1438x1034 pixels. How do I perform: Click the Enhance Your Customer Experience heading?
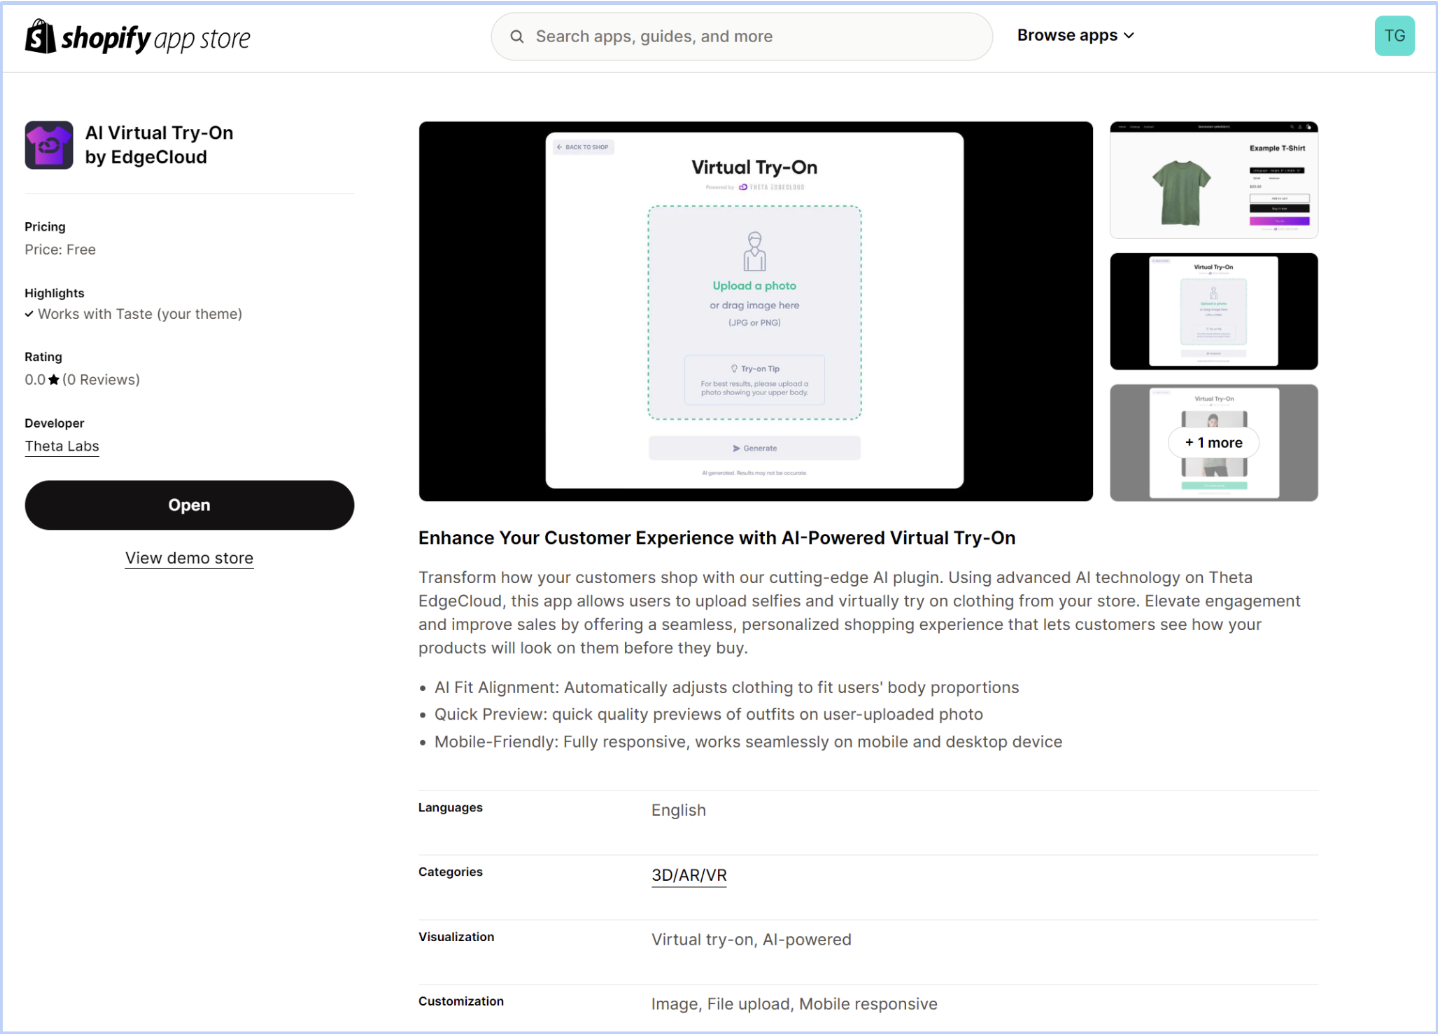717,538
